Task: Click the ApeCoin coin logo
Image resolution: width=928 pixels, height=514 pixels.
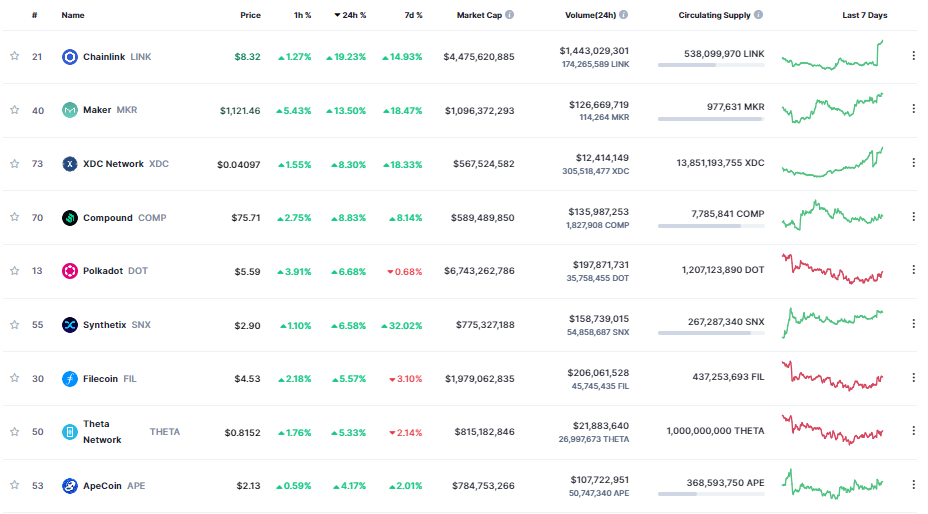Action: [70, 486]
